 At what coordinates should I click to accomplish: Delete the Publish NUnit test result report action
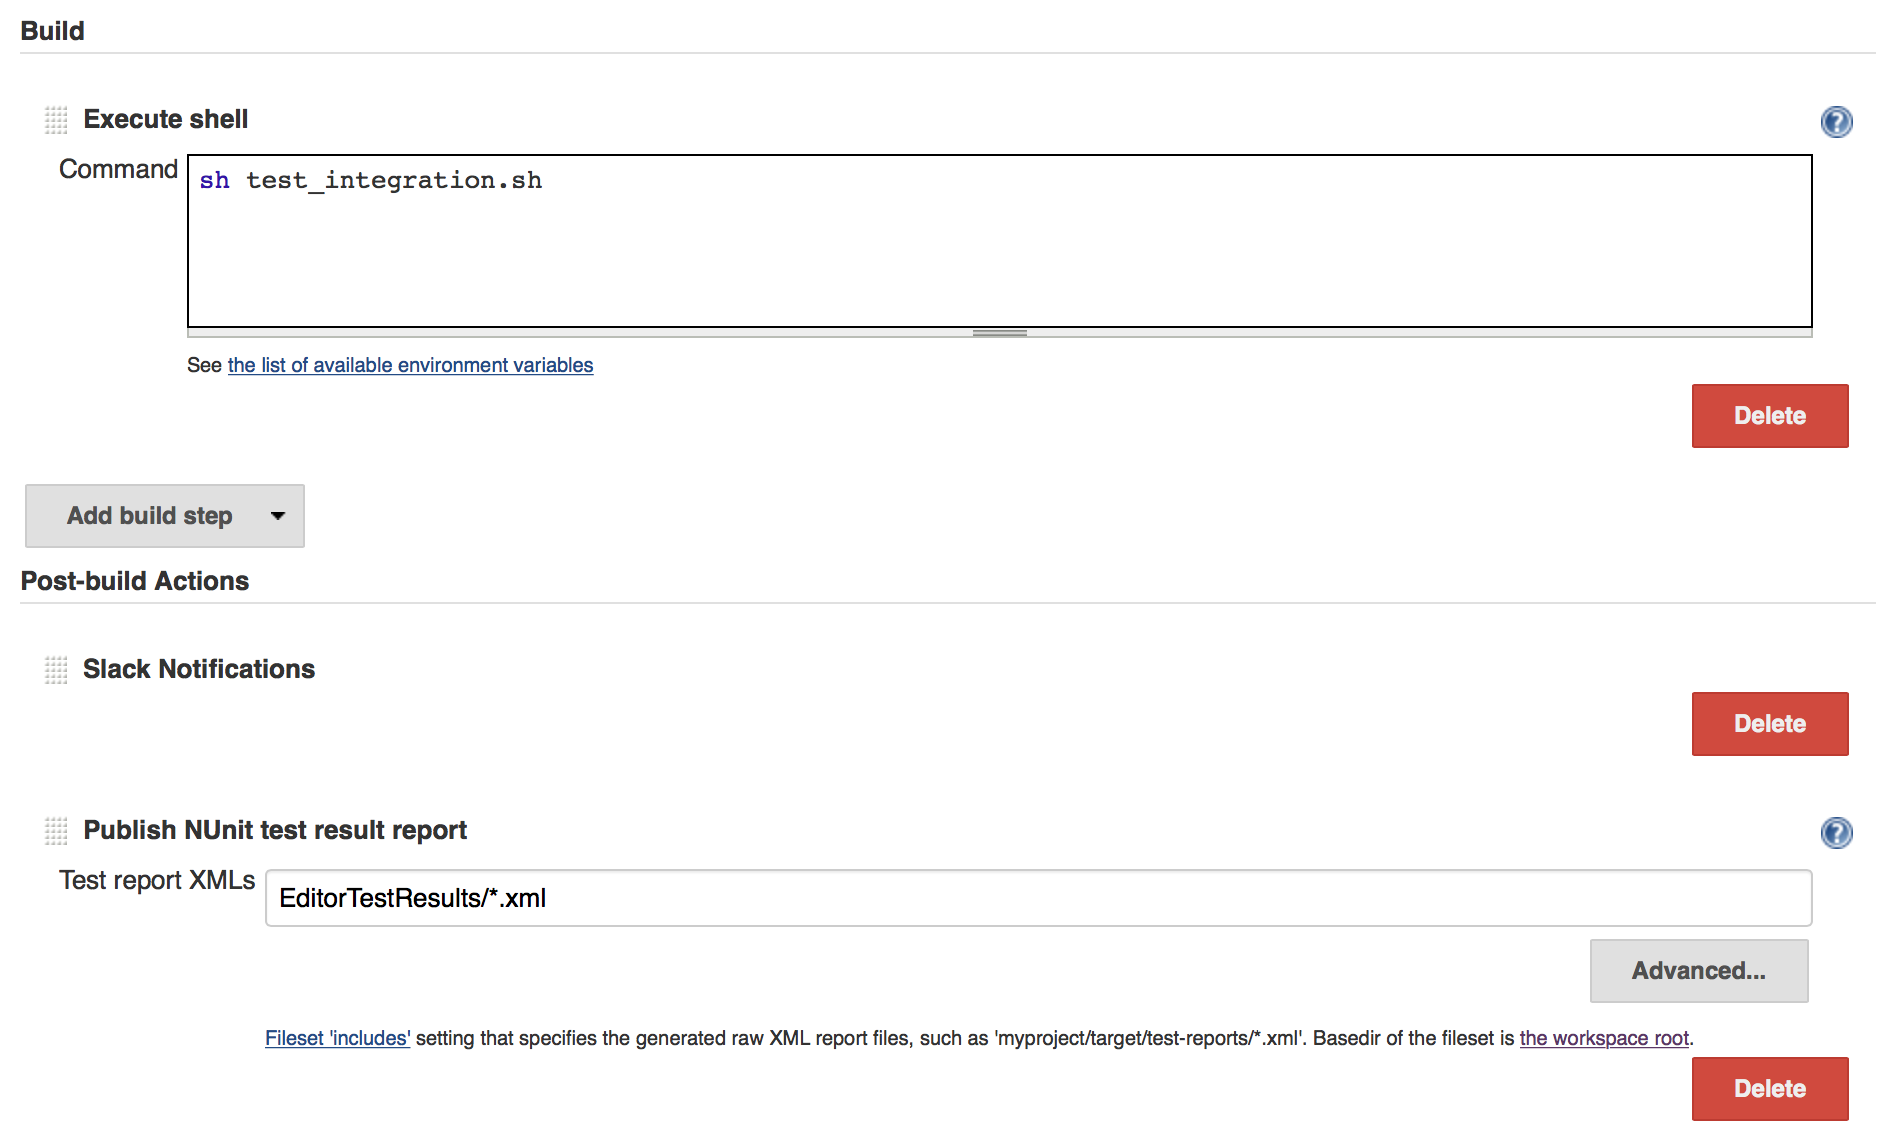coord(1769,1088)
